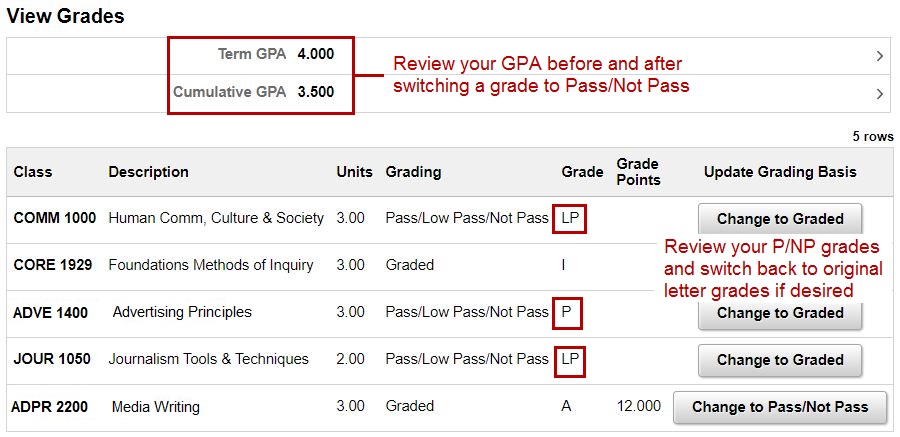Click the Update Grading Basis header
The height and width of the screenshot is (437, 900).
[x=780, y=172]
